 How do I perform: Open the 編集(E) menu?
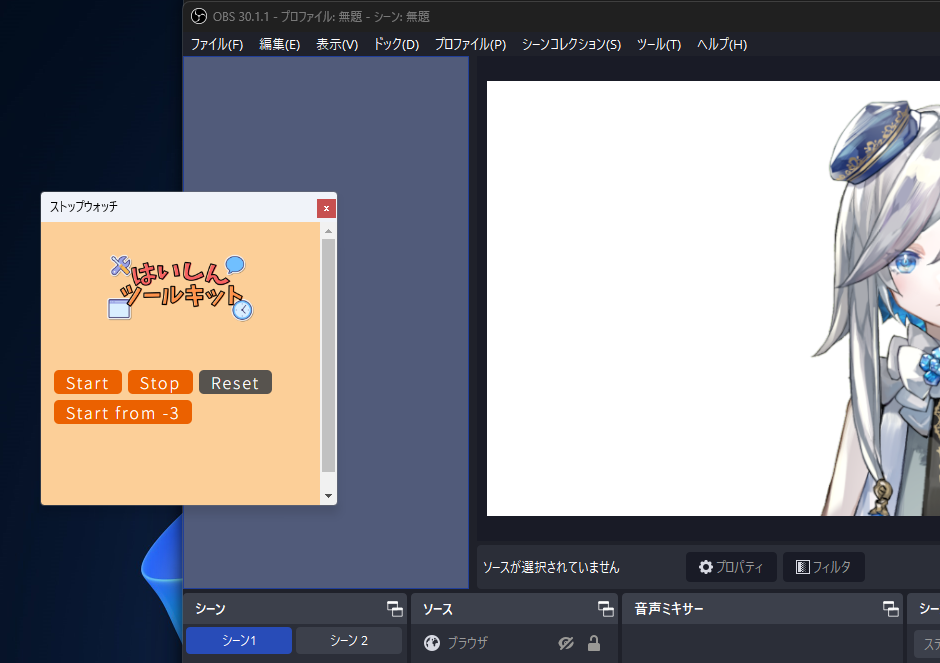(280, 44)
